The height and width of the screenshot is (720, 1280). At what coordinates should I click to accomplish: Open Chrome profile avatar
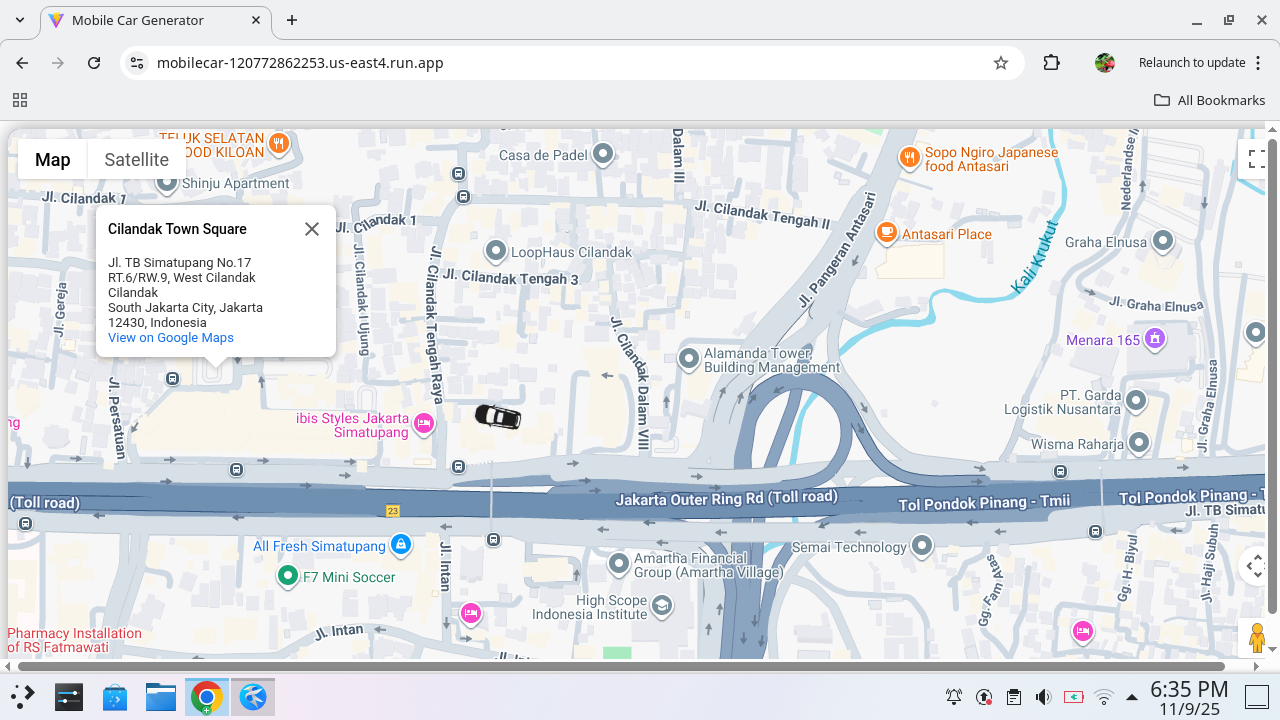[1105, 63]
